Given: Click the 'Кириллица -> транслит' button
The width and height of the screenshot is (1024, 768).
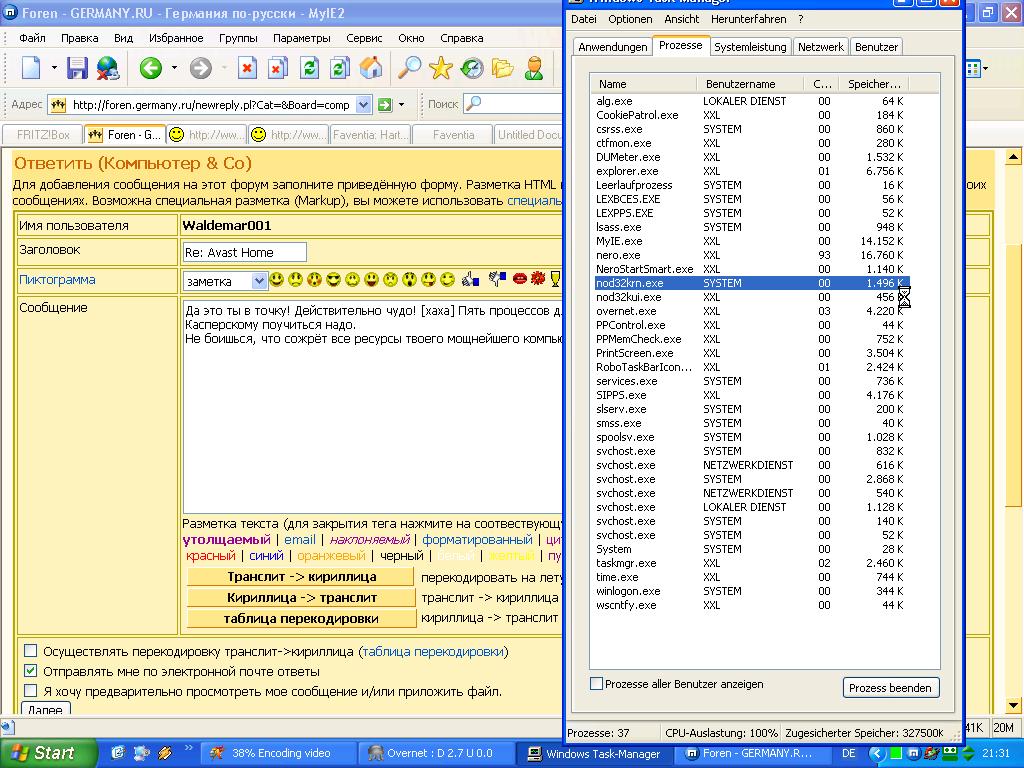Looking at the screenshot, I should (x=301, y=598).
